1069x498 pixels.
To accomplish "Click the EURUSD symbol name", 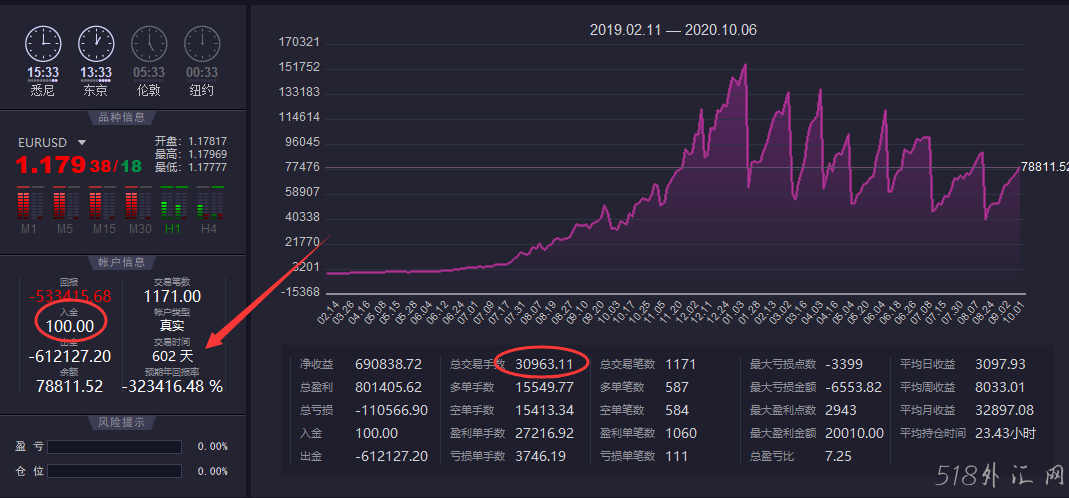I will pyautogui.click(x=42, y=143).
